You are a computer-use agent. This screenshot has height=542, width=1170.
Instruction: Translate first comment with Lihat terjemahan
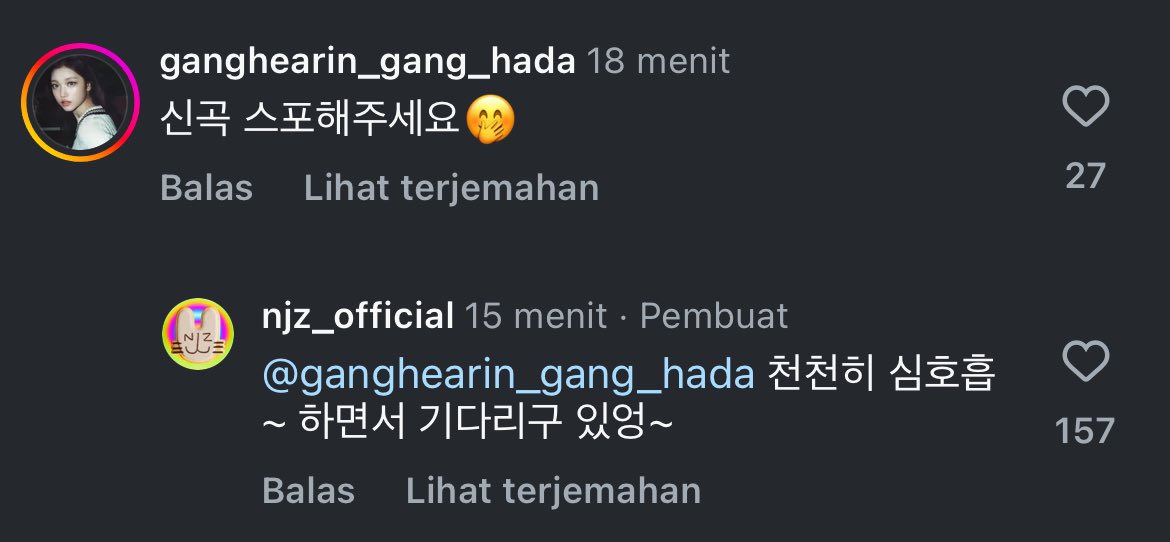451,188
